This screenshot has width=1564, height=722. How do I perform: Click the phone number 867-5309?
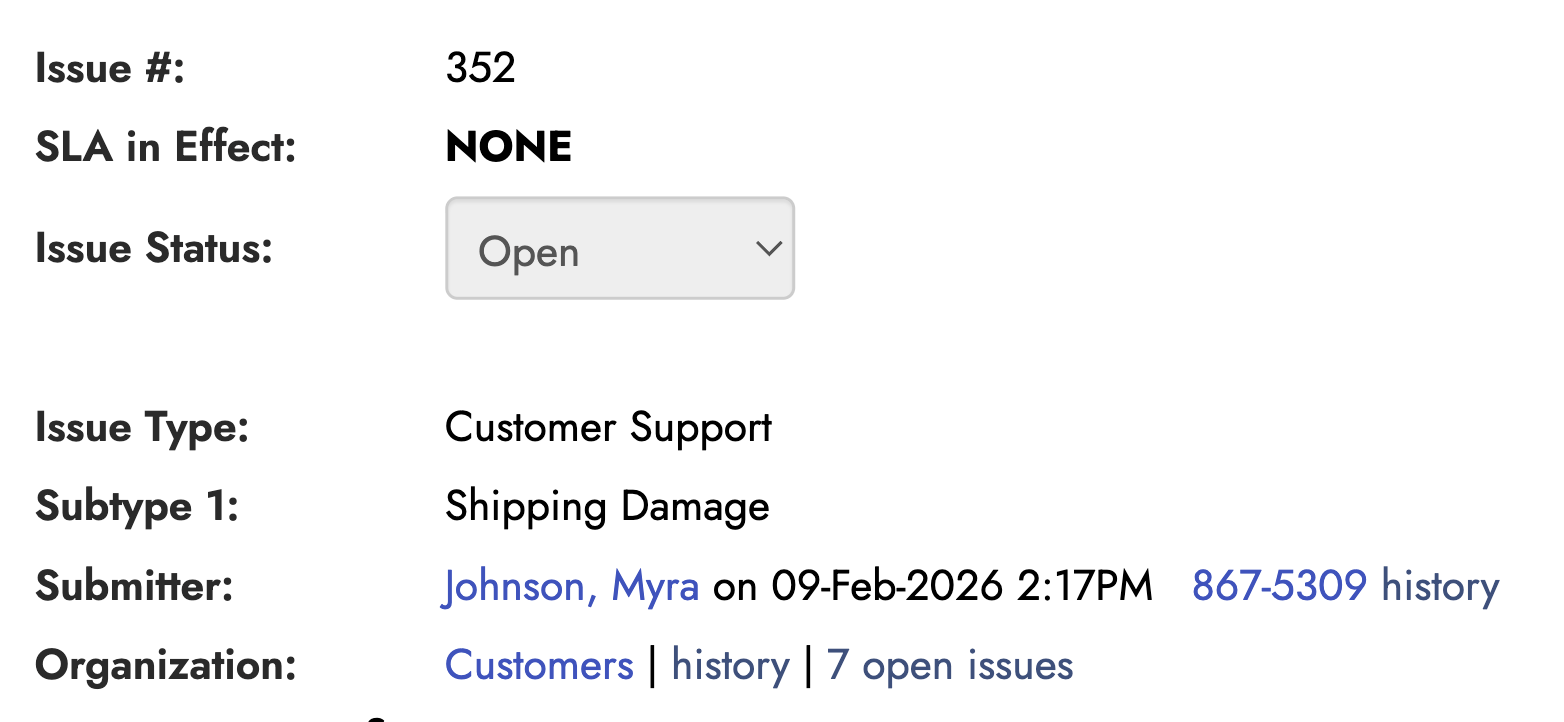coord(1278,586)
